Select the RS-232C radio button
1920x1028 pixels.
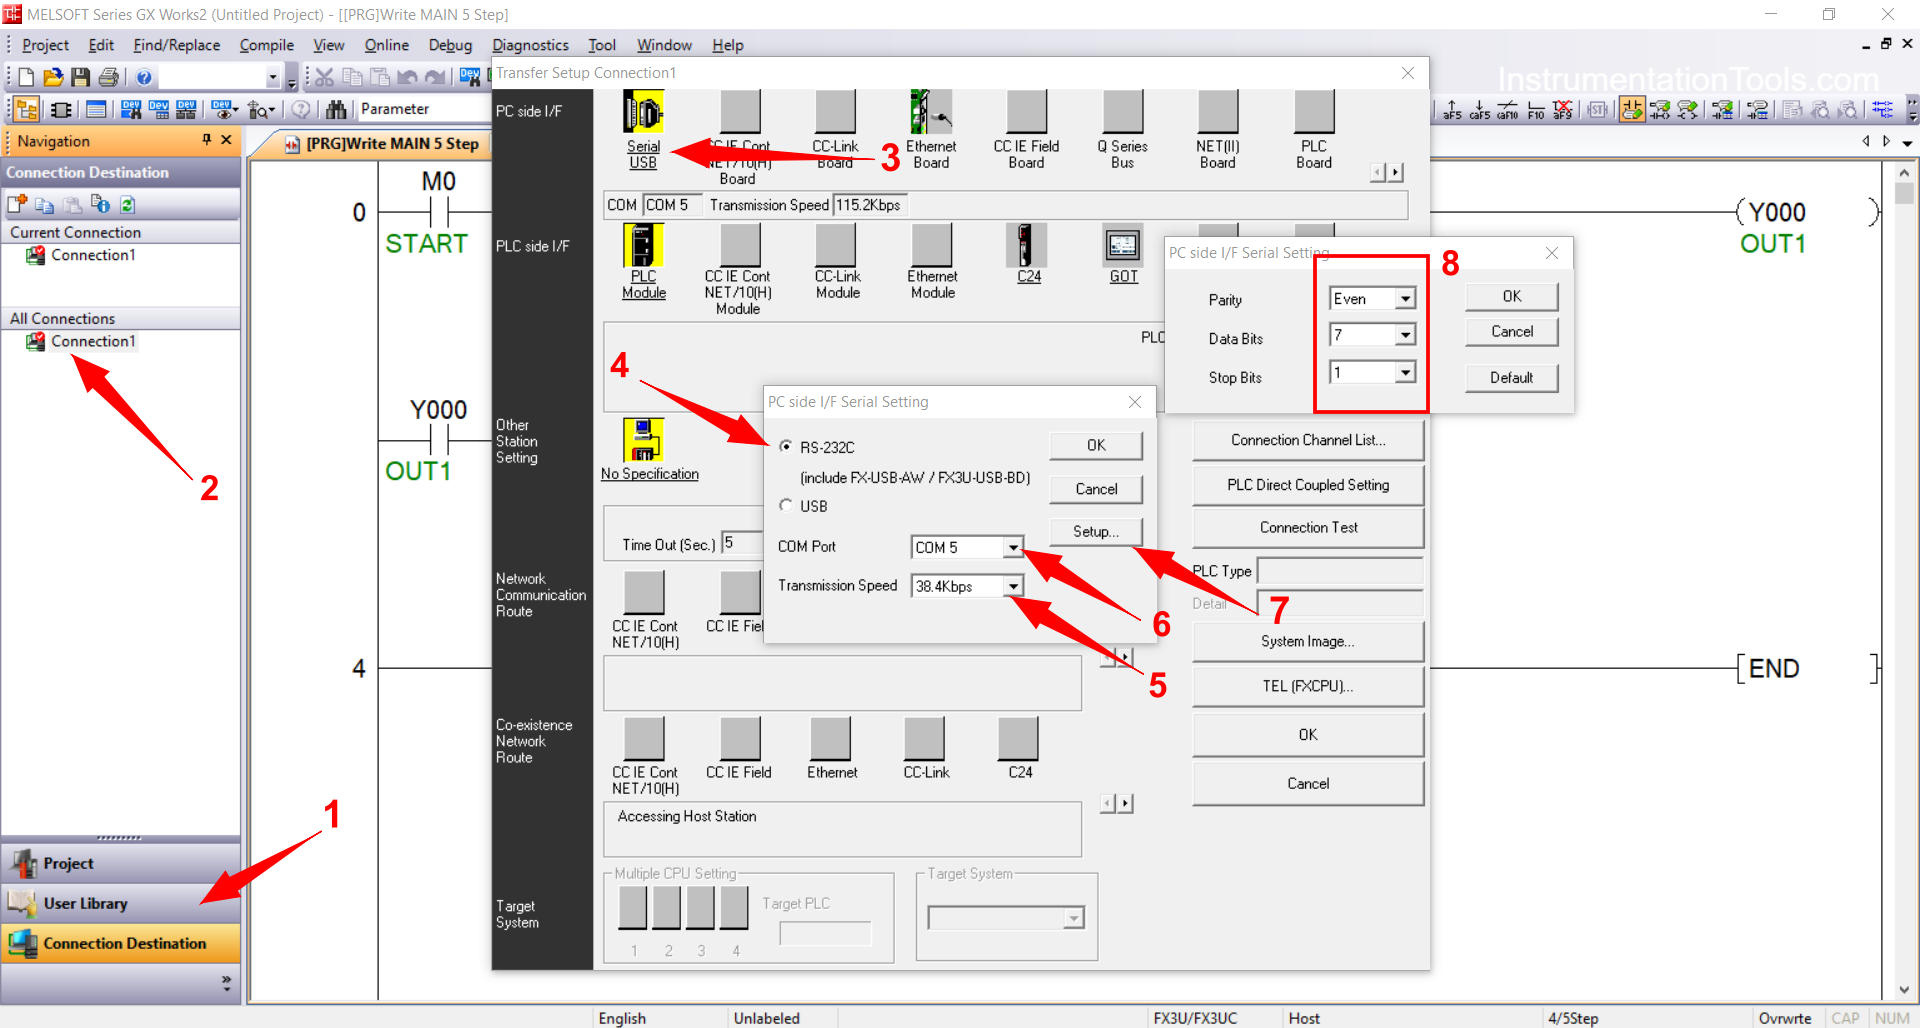786,446
